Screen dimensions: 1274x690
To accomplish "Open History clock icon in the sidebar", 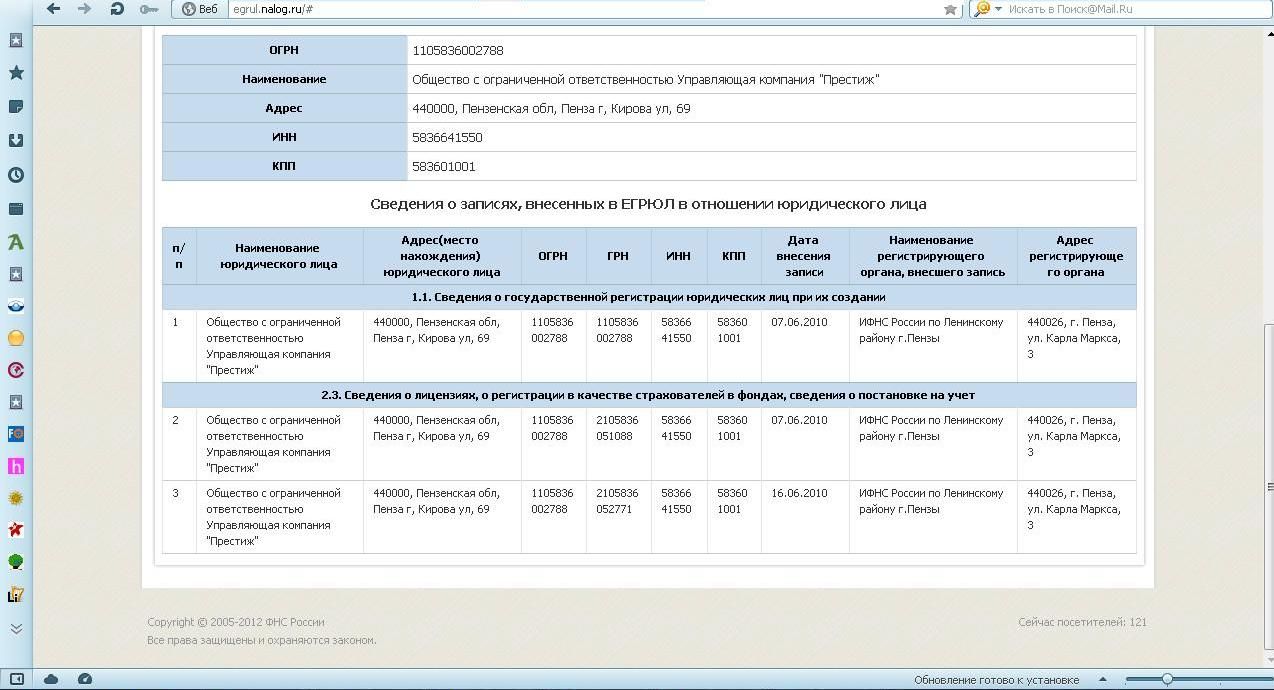I will pyautogui.click(x=16, y=175).
